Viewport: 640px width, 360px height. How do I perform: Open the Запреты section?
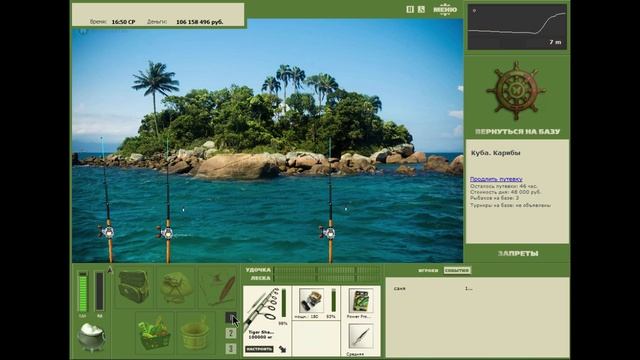518,253
